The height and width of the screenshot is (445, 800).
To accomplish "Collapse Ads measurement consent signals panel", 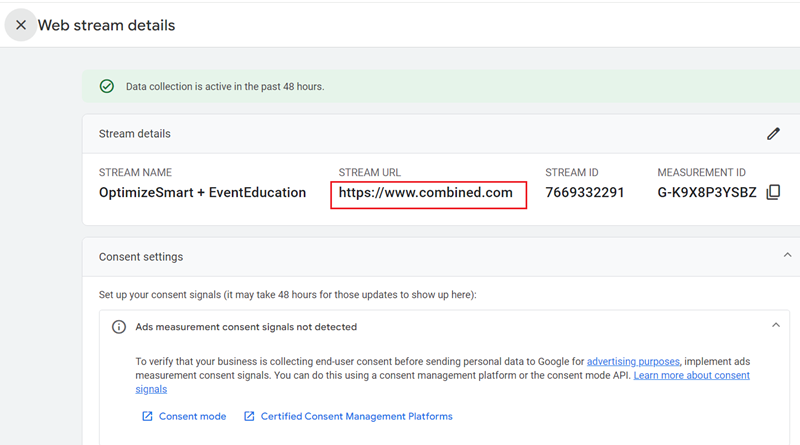I will pos(776,325).
